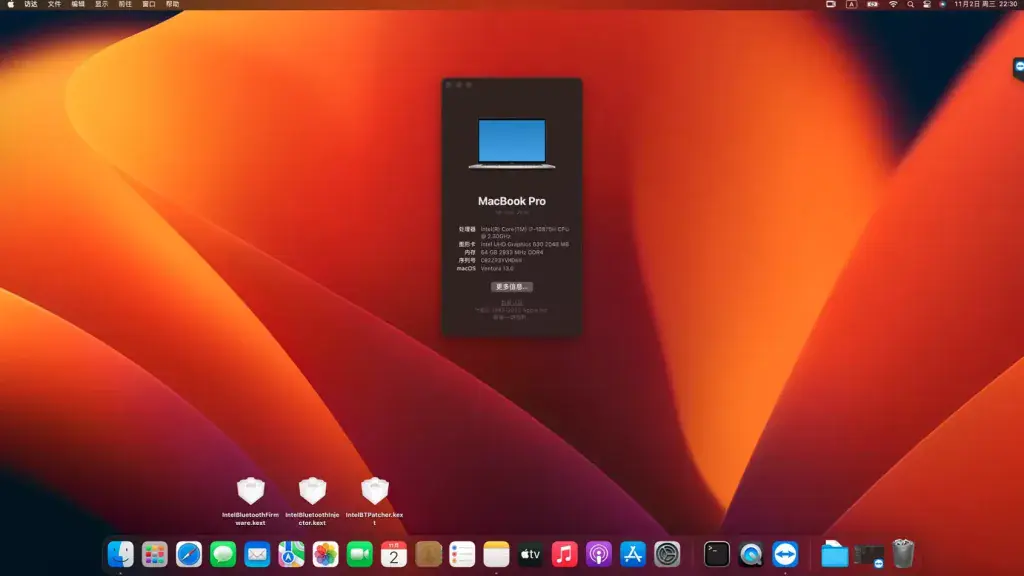
Task: Click the 64 GB 2933 MHz DDR4 text
Action: tap(512, 252)
